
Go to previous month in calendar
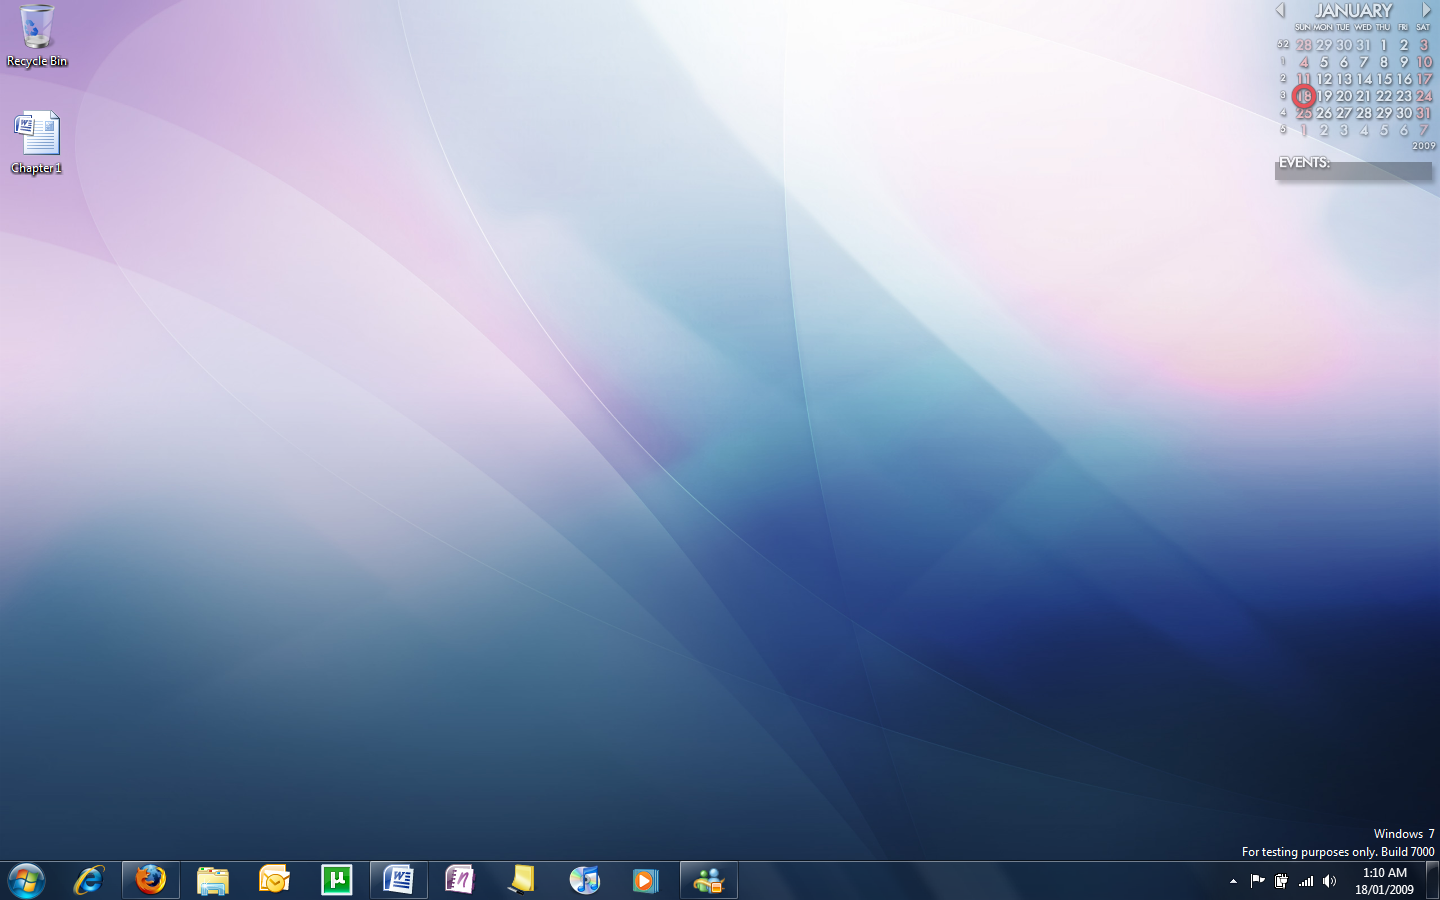click(1280, 10)
